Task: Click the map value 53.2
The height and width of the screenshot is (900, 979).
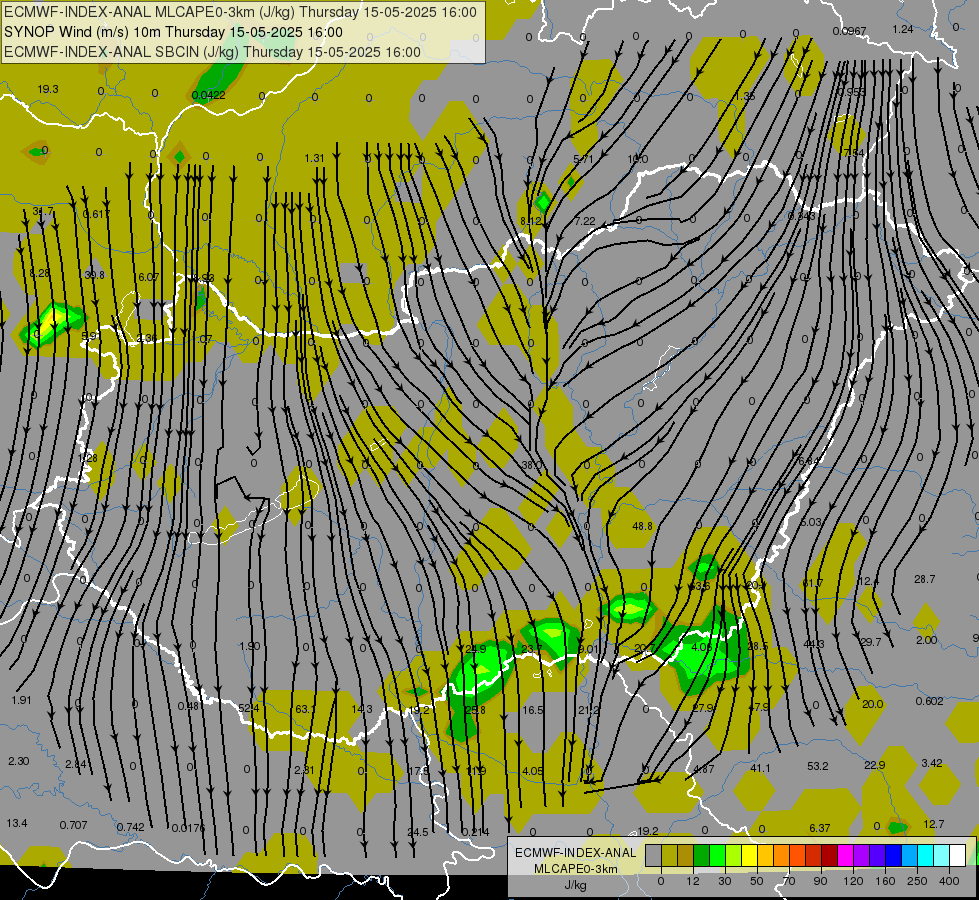Action: [818, 766]
